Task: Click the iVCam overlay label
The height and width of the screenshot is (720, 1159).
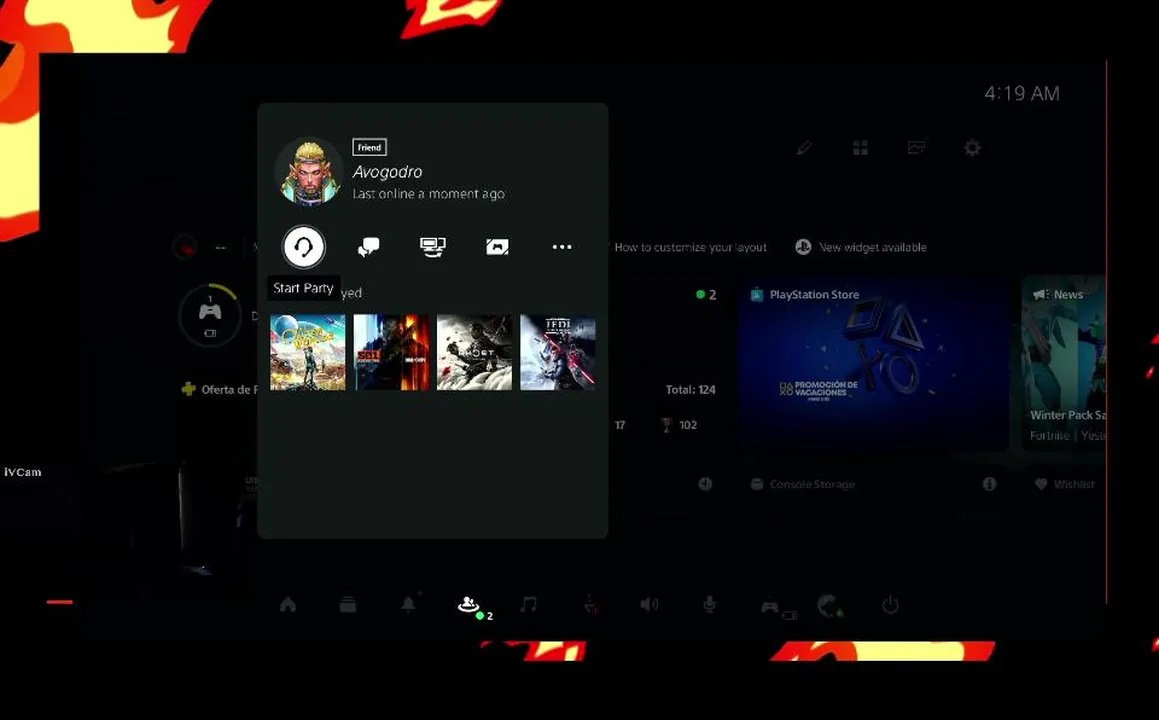Action: [23, 472]
